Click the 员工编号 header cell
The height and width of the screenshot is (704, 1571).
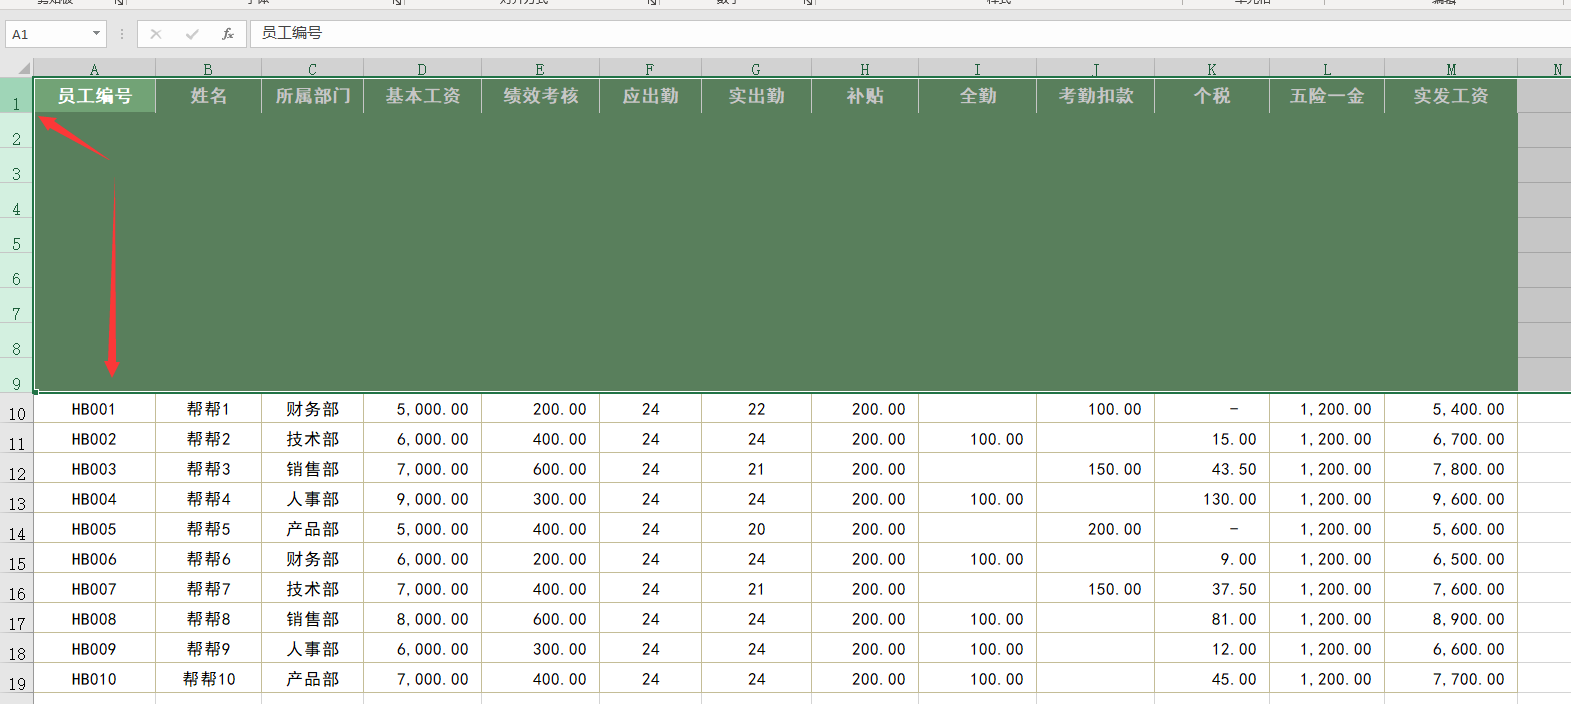pos(95,96)
